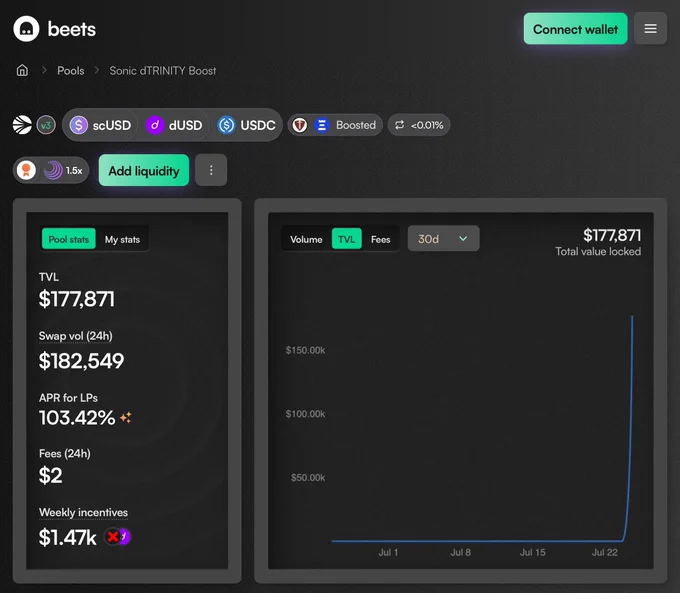Go to home via breadcrumb house icon

point(22,70)
